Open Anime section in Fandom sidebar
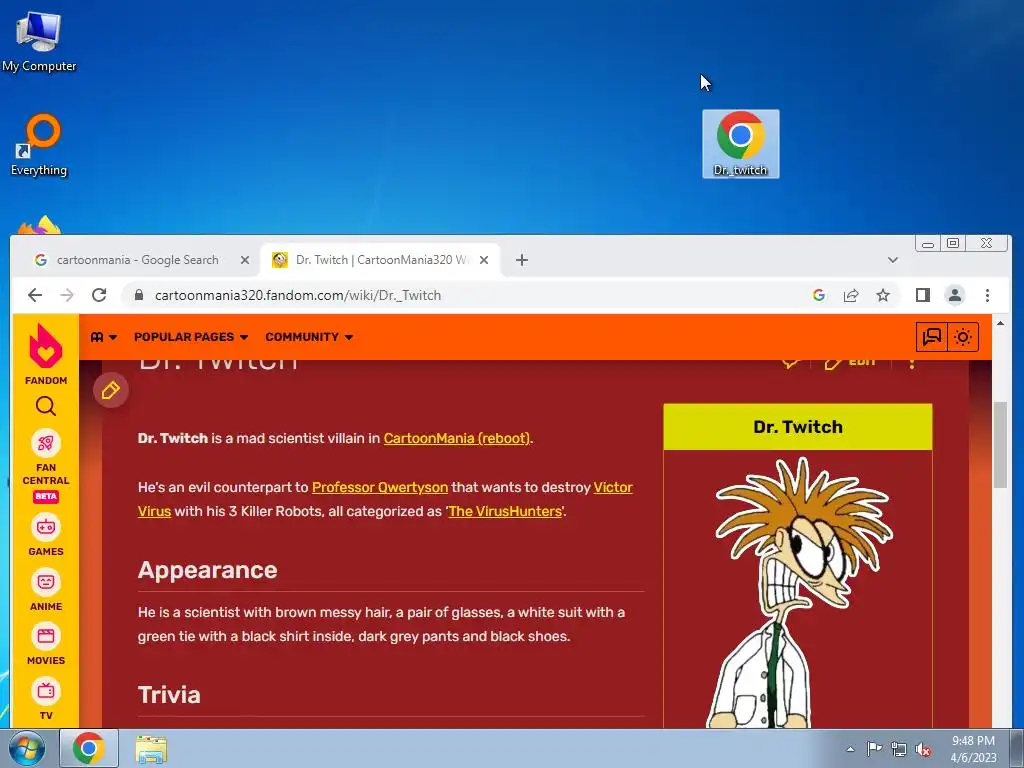1024x768 pixels. pos(46,590)
